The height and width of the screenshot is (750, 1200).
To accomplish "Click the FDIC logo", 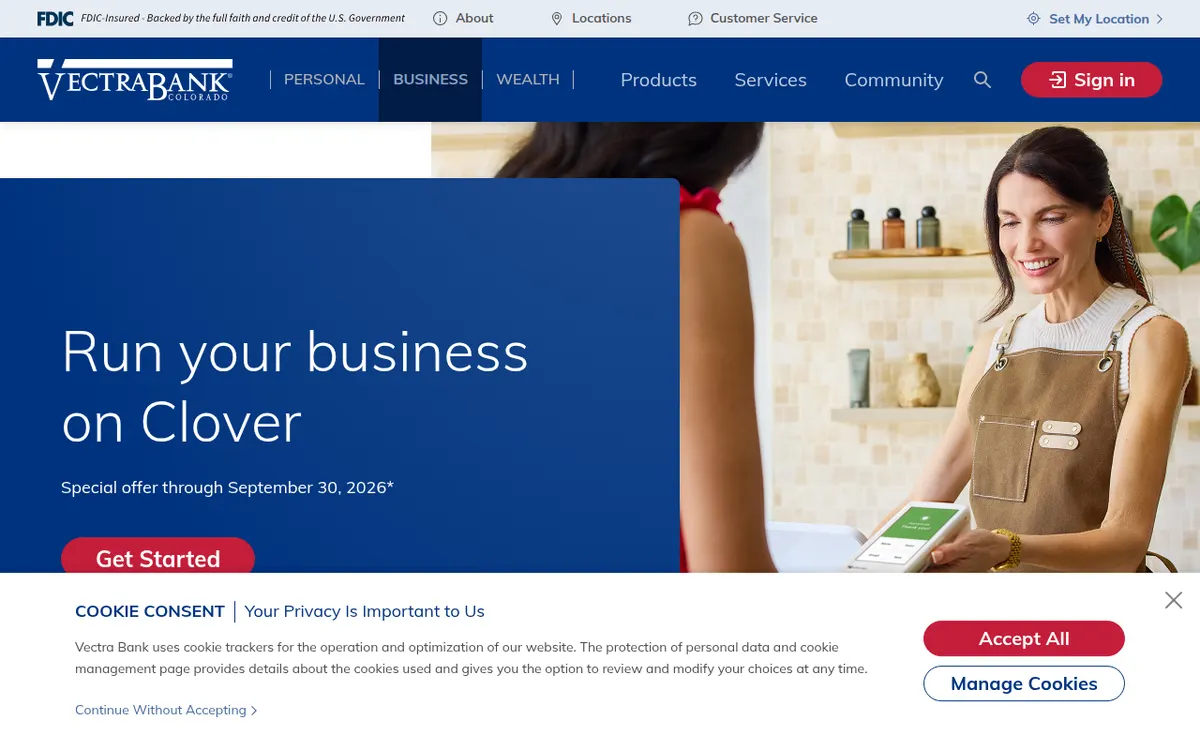I will (x=55, y=18).
